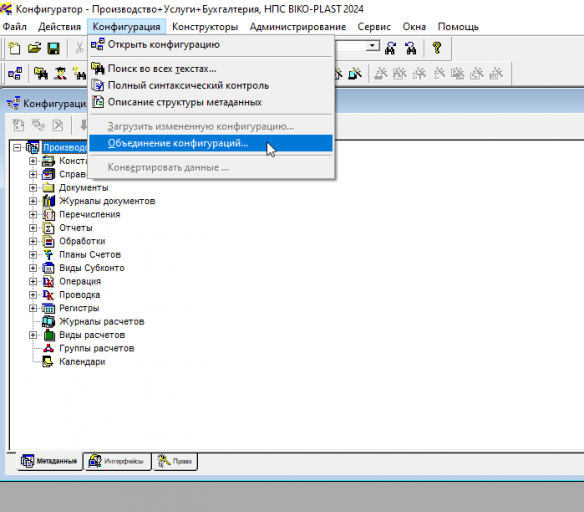Choose Описание структуры метаданных menu entry
Viewport: 584px width, 512px height.
pos(211,102)
